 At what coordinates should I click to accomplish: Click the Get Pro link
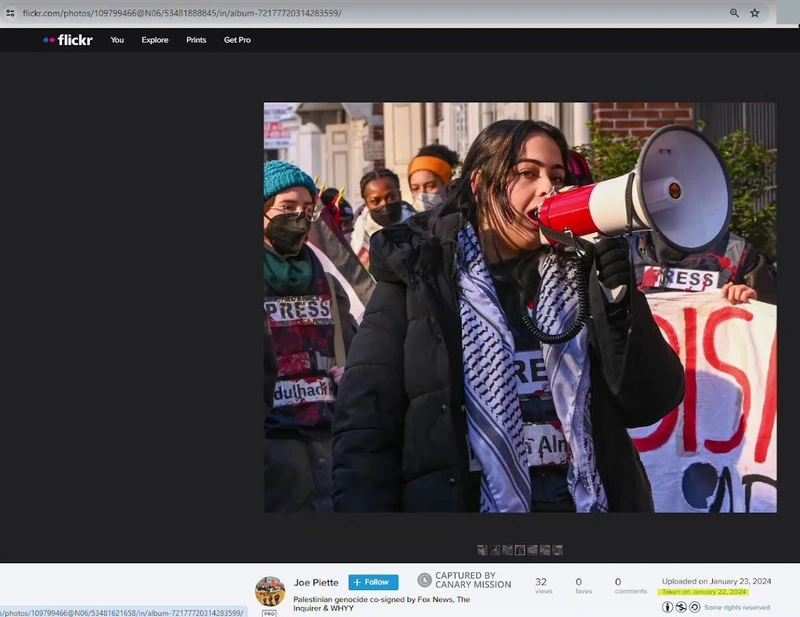tap(237, 40)
